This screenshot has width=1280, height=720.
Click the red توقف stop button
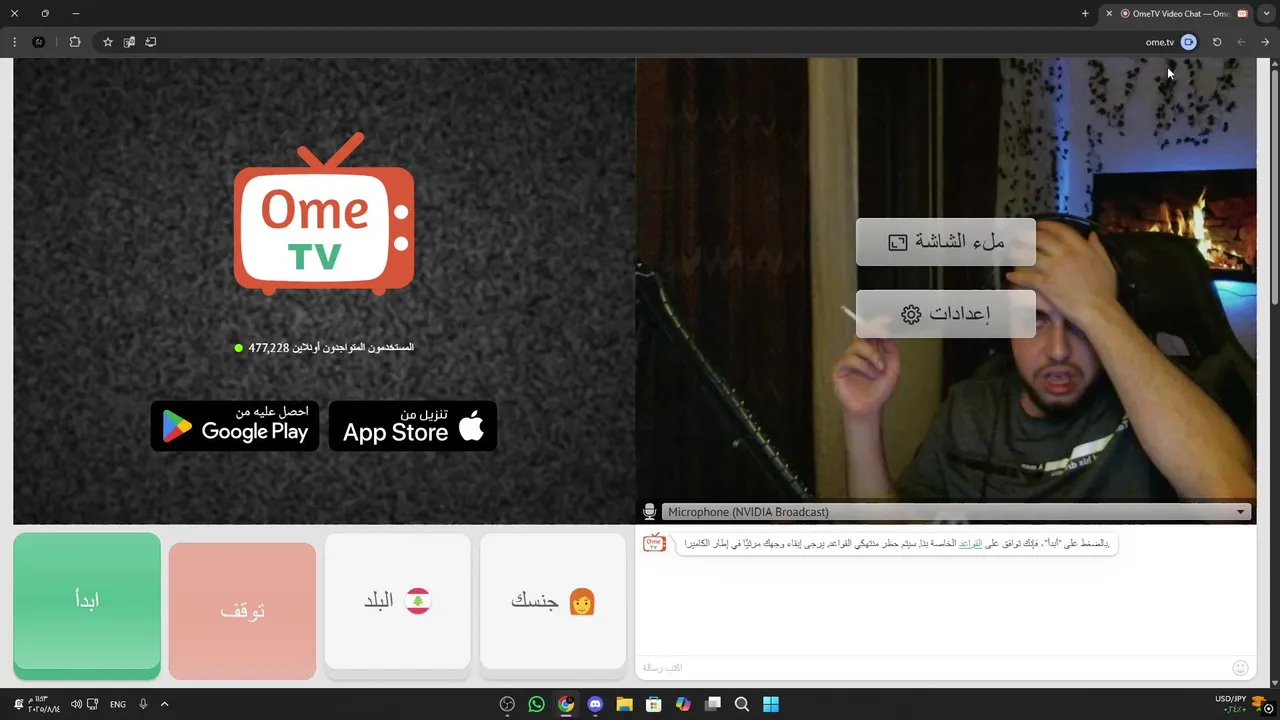[x=242, y=611]
